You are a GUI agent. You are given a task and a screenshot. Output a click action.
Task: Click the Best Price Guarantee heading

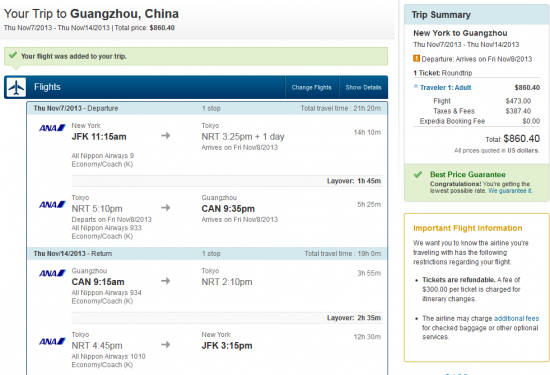click(468, 174)
